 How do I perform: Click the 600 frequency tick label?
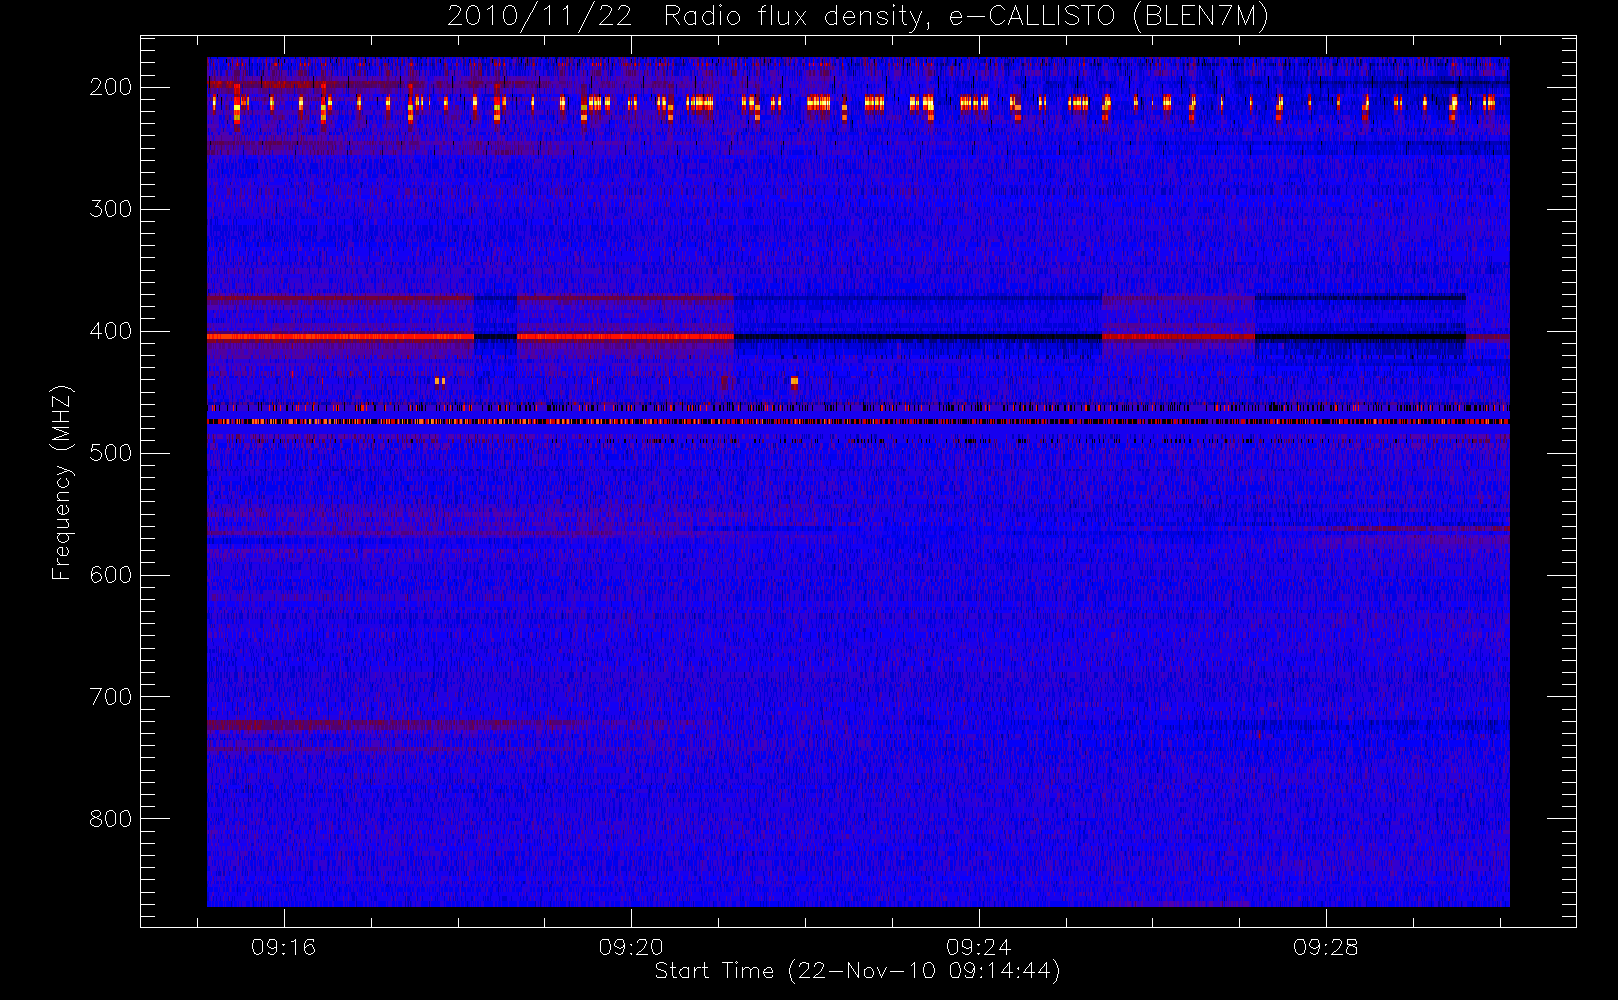pyautogui.click(x=110, y=575)
